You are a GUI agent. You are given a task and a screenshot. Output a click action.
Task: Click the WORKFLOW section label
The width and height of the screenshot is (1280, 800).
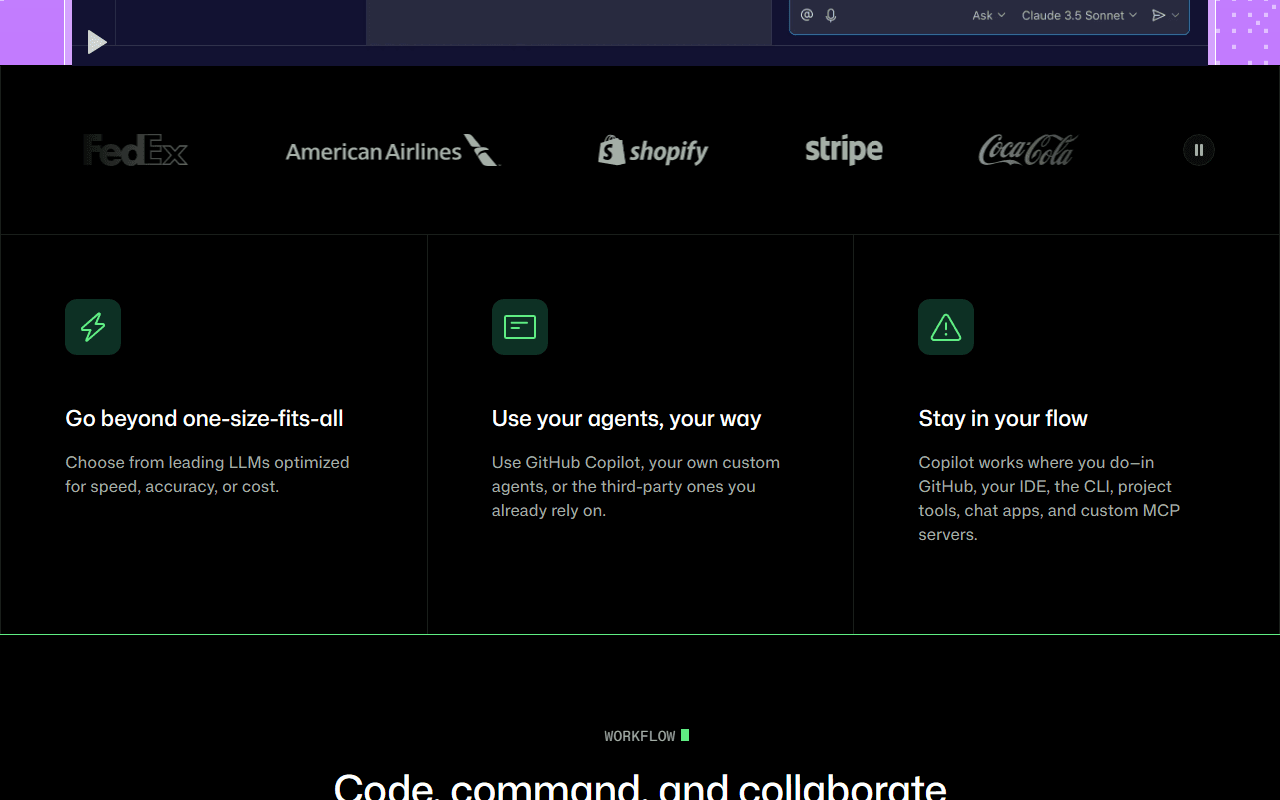[640, 736]
